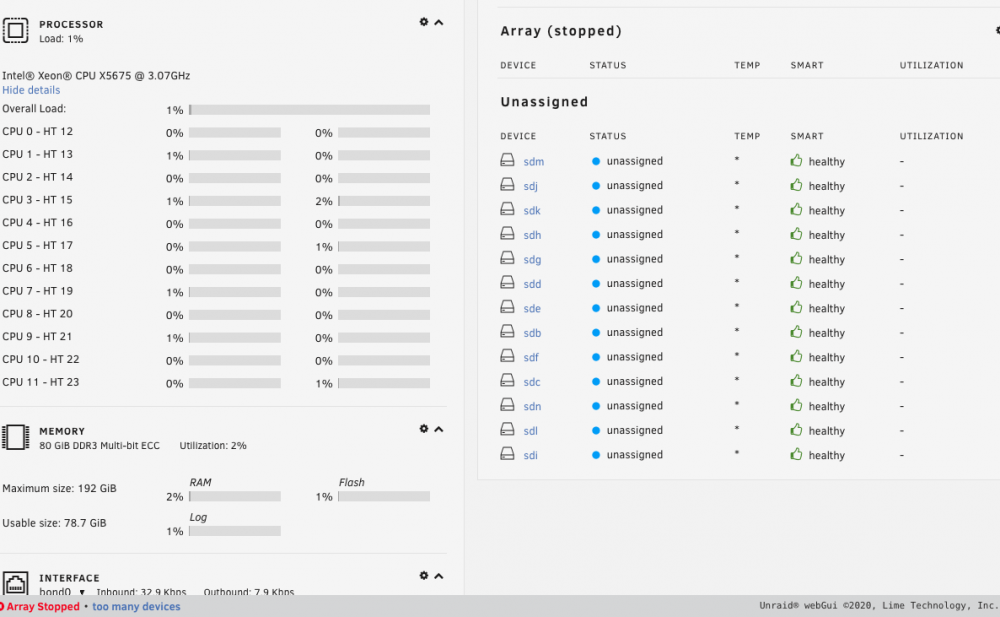Click RAM usage bar
The image size is (1000, 617).
235,496
